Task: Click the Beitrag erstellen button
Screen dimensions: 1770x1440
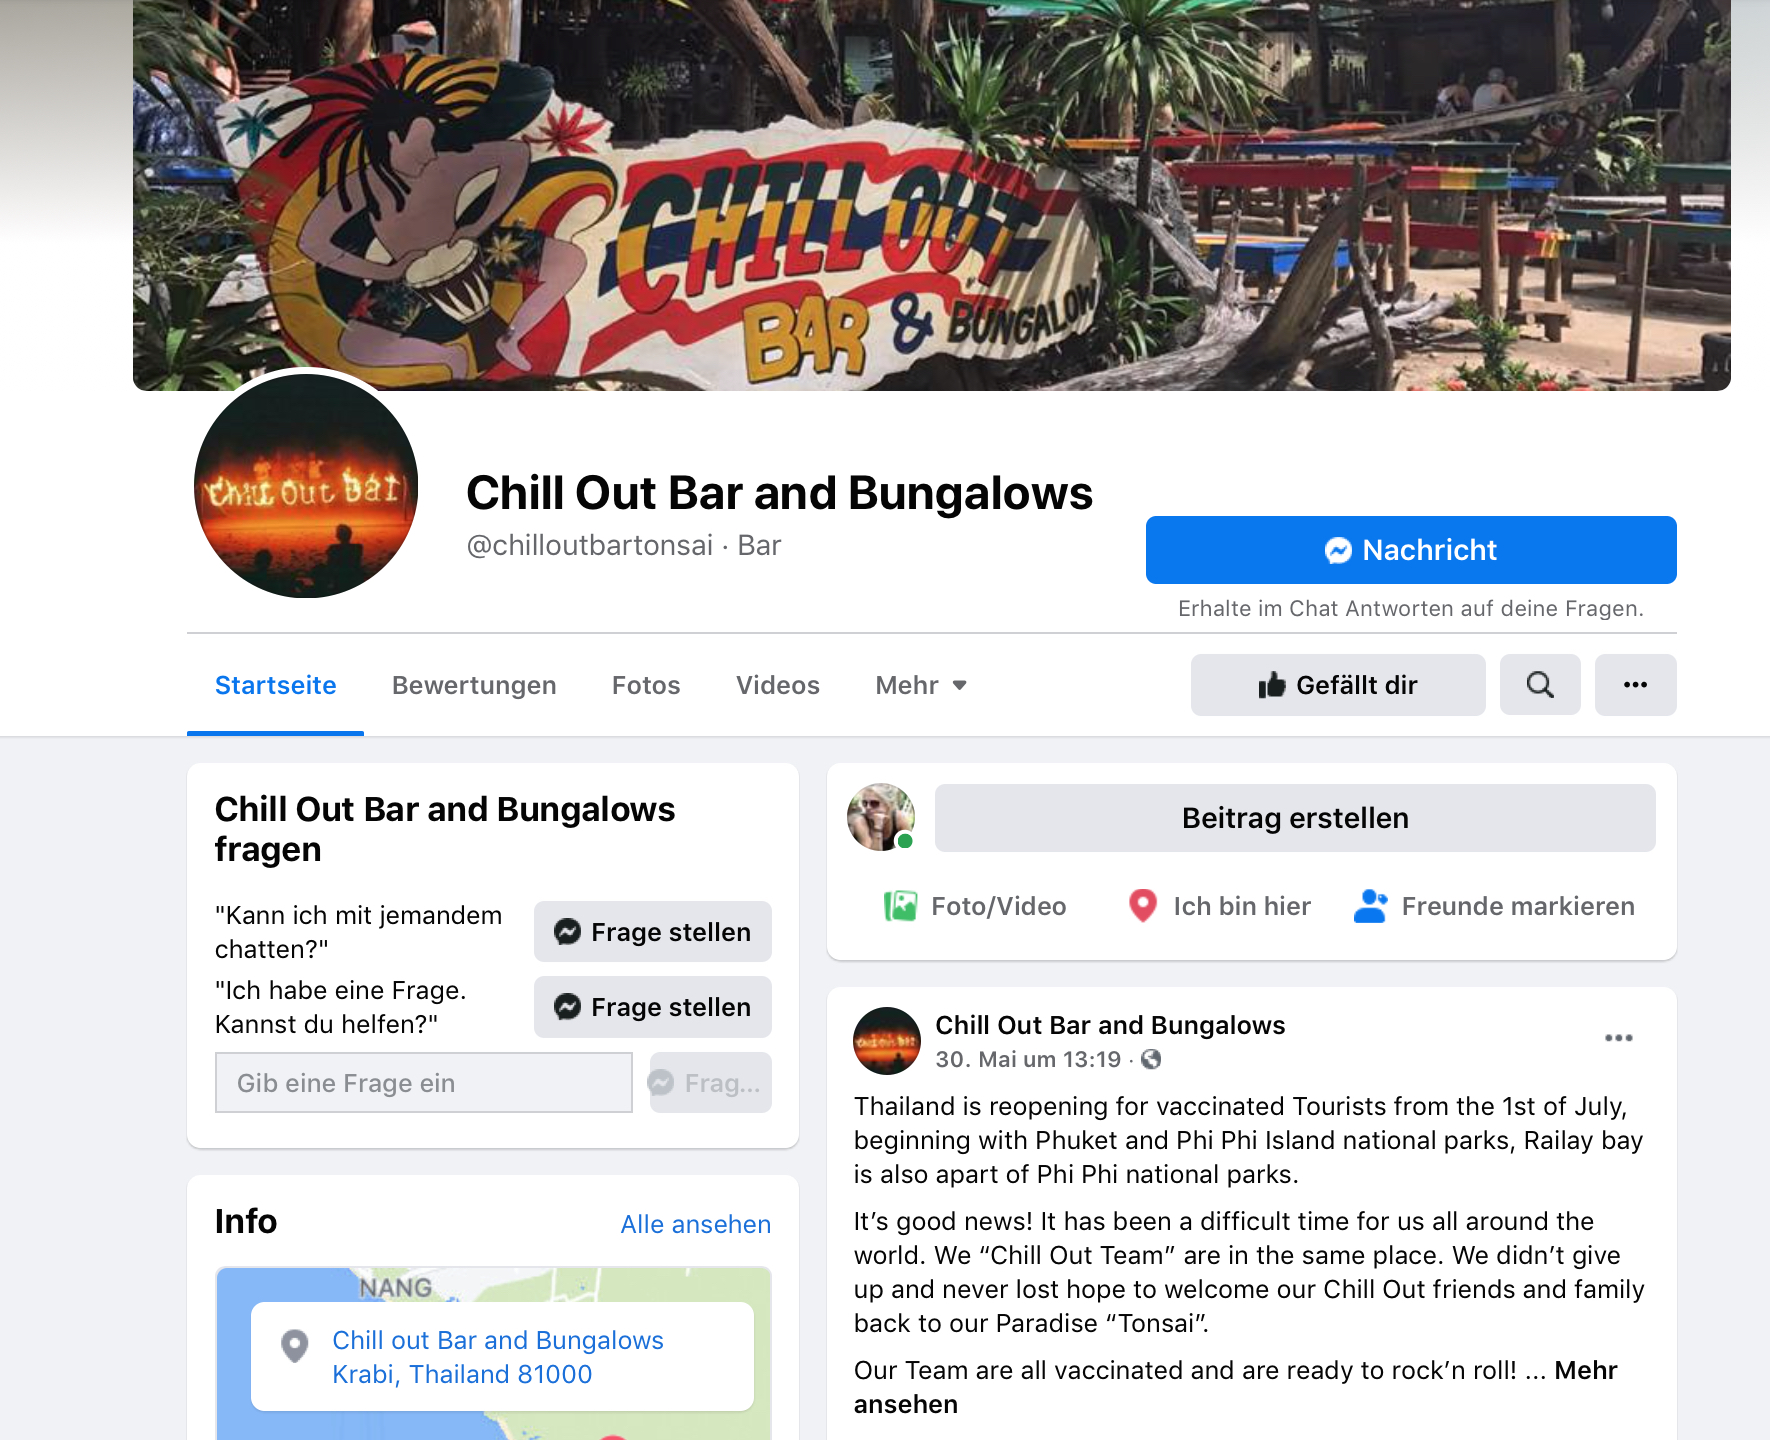Action: 1295,818
